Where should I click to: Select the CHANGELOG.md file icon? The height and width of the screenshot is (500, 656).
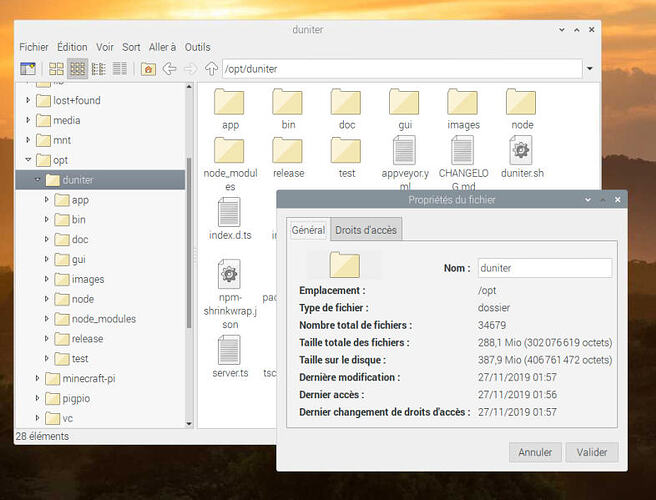point(463,150)
